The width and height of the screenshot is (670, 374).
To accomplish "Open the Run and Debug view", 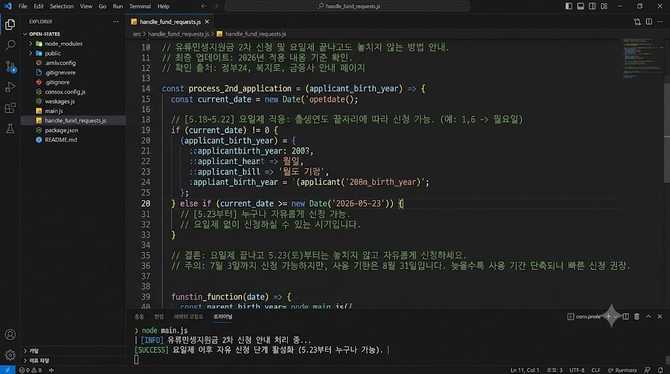I will point(10,87).
